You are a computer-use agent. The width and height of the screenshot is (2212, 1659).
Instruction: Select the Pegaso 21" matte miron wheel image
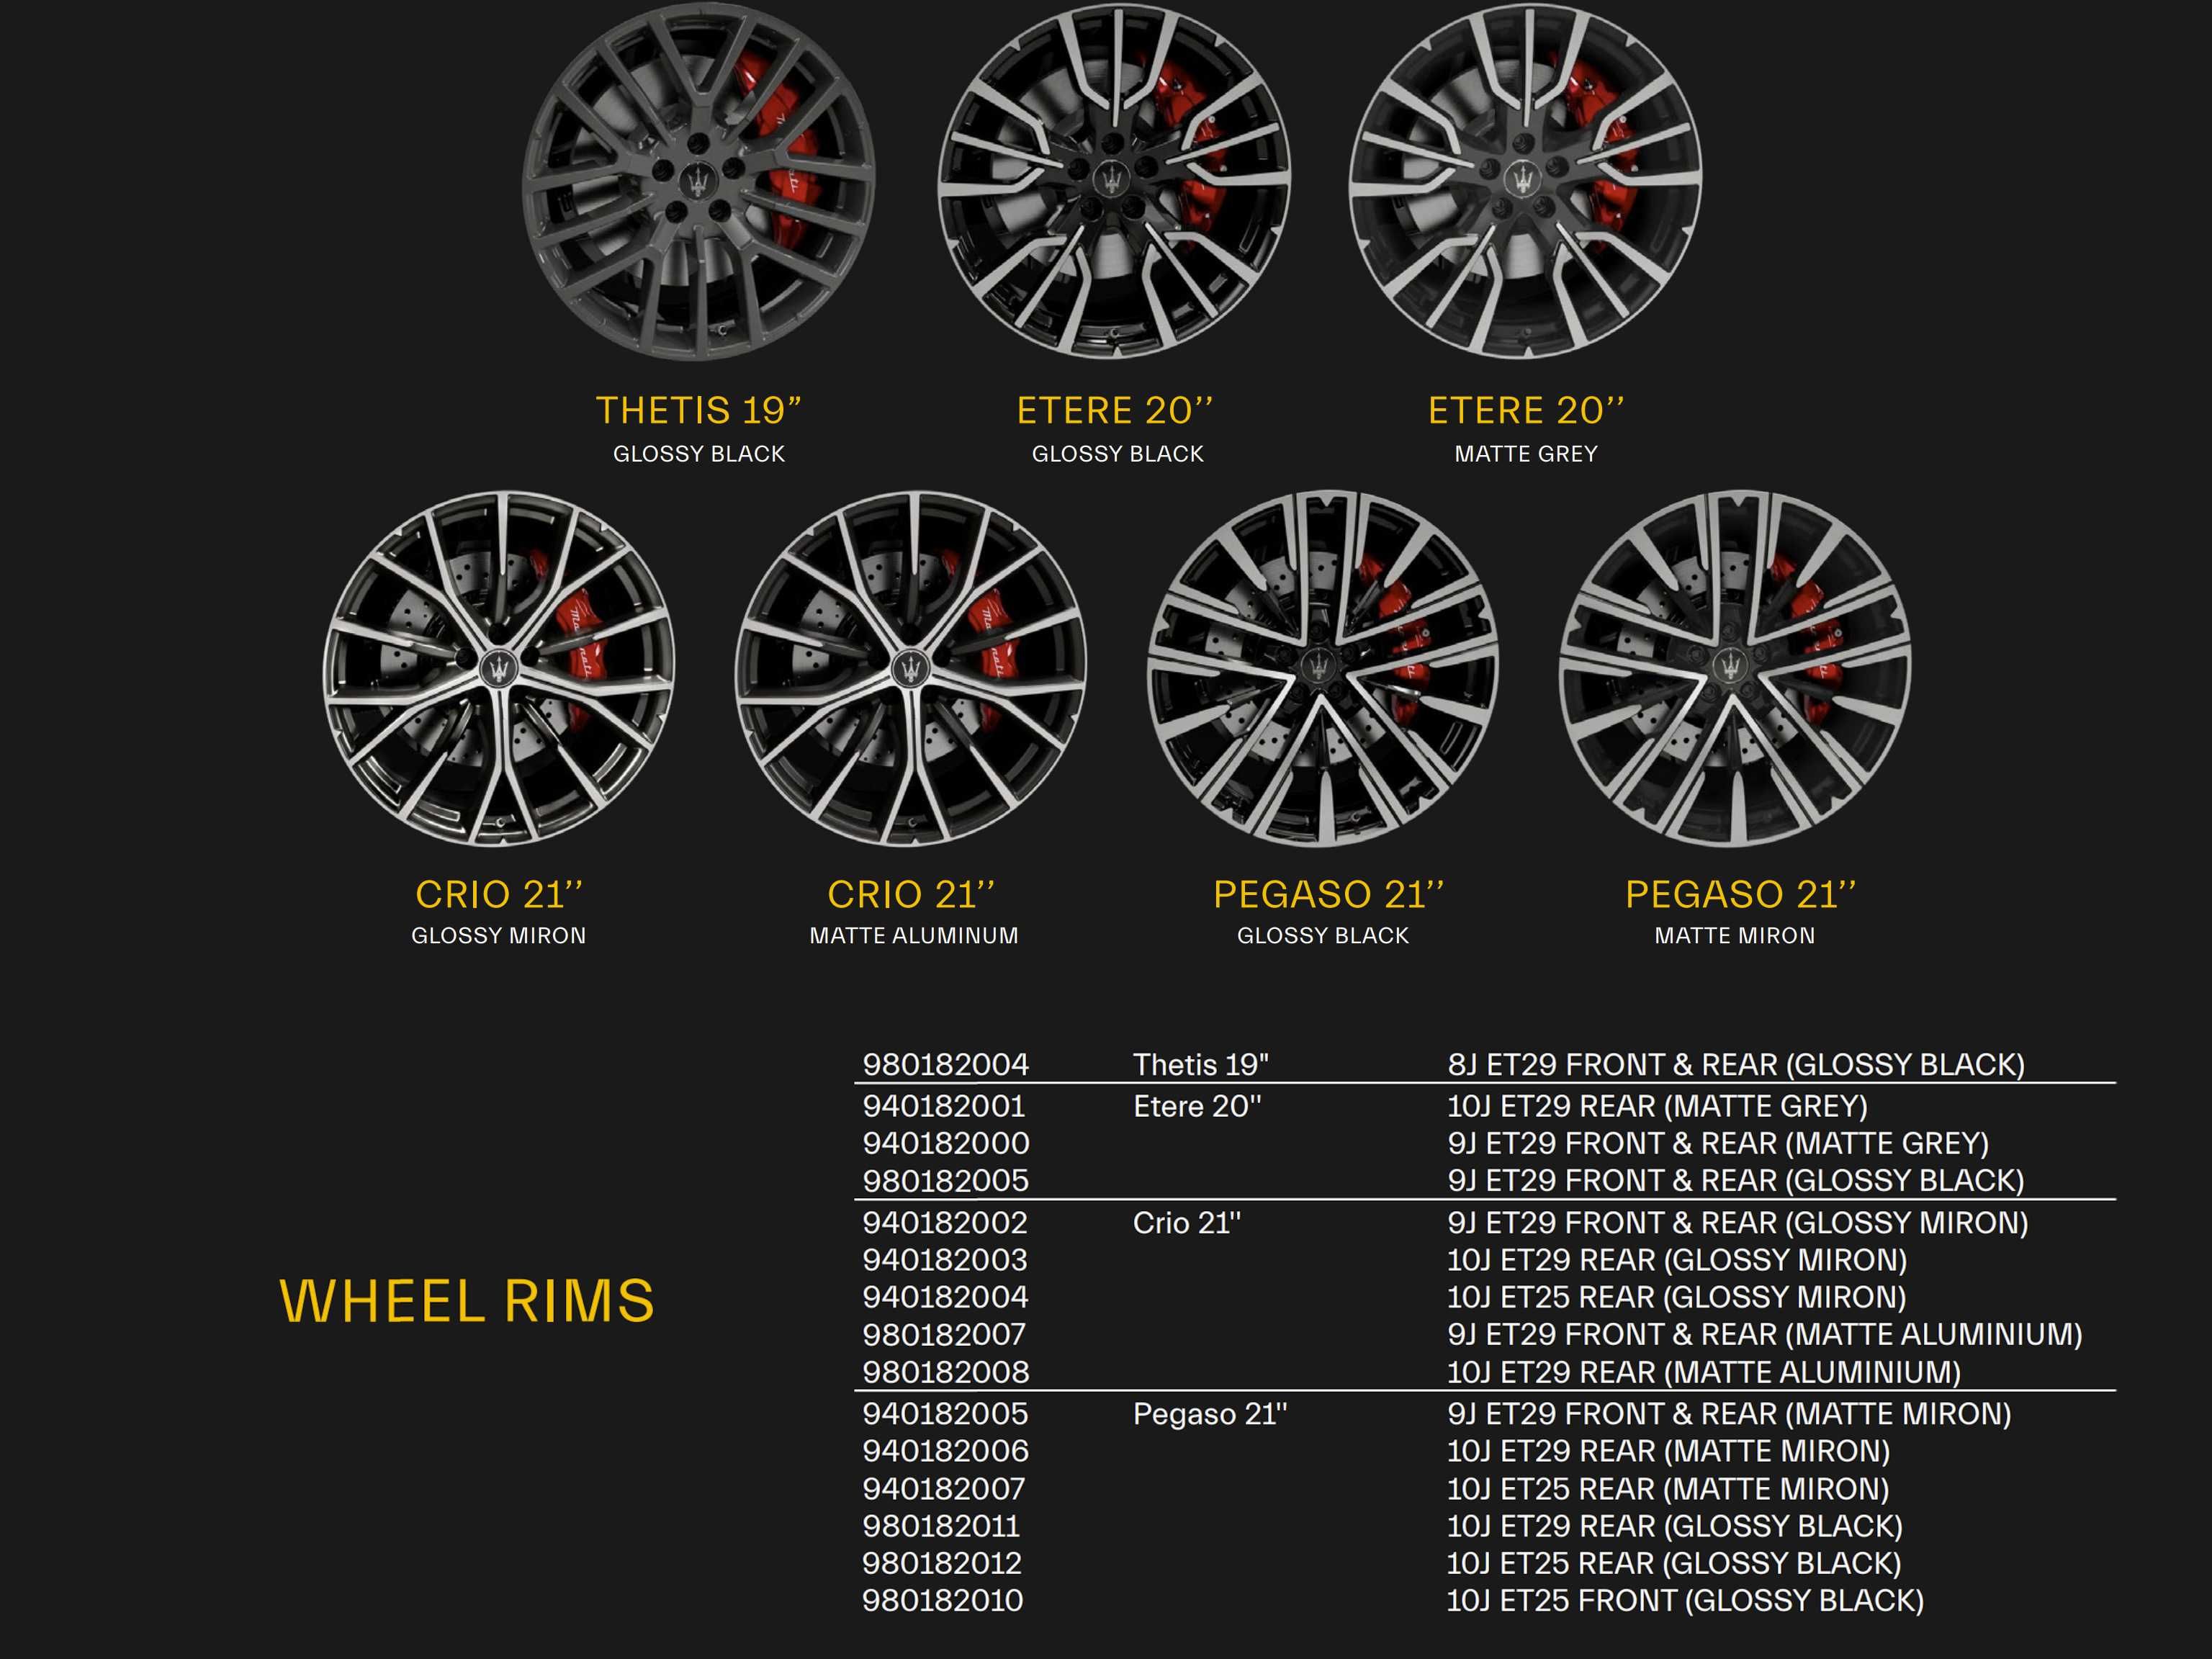1735,667
